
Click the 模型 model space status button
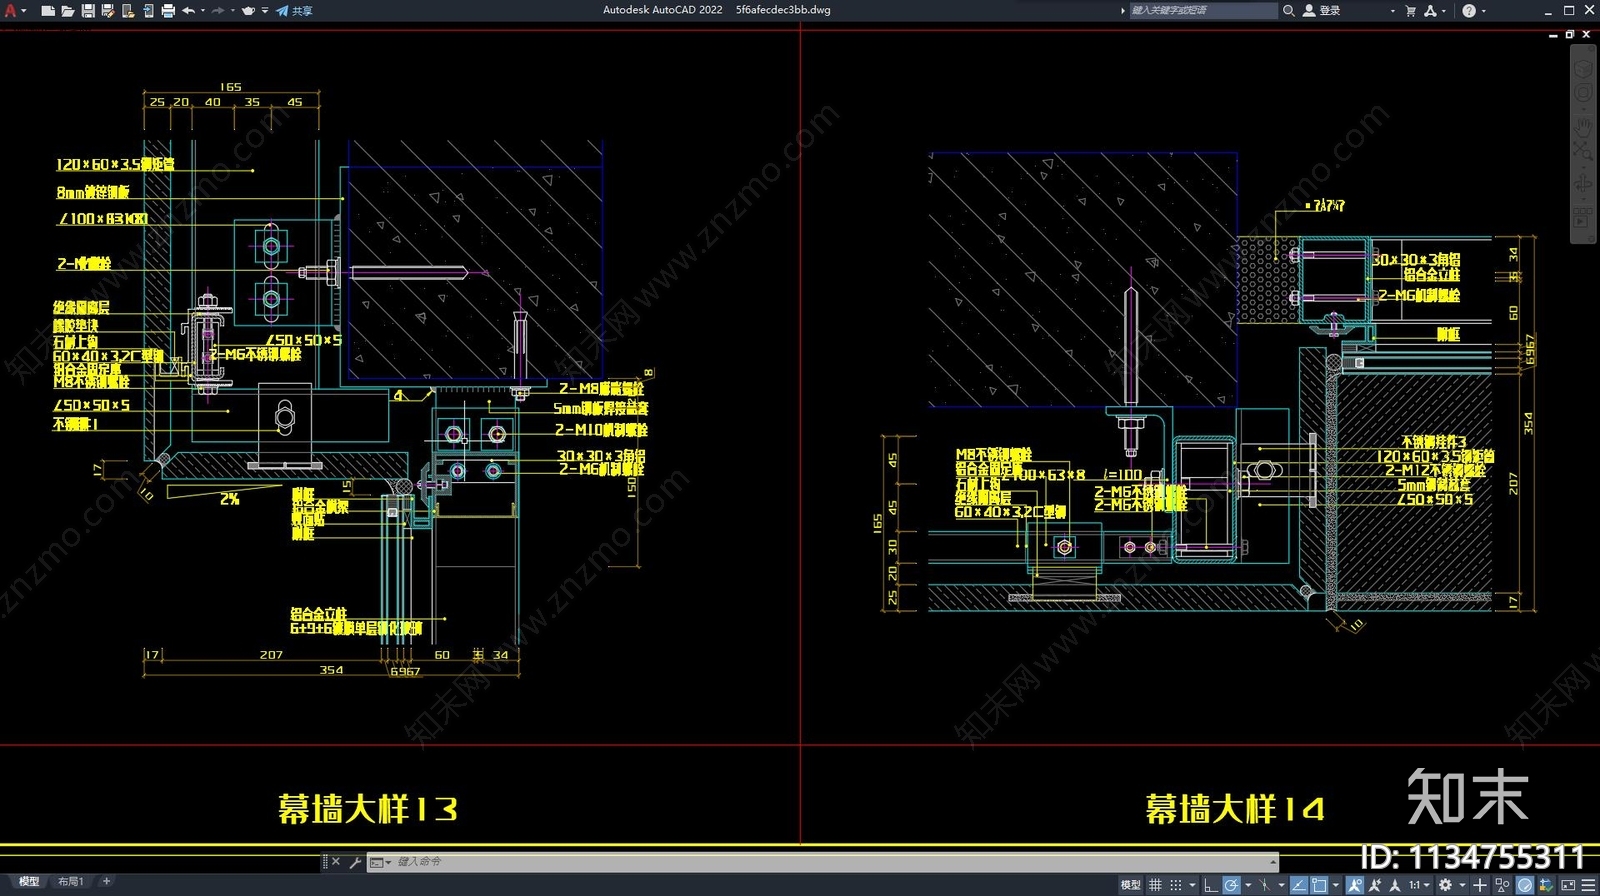coord(1130,885)
